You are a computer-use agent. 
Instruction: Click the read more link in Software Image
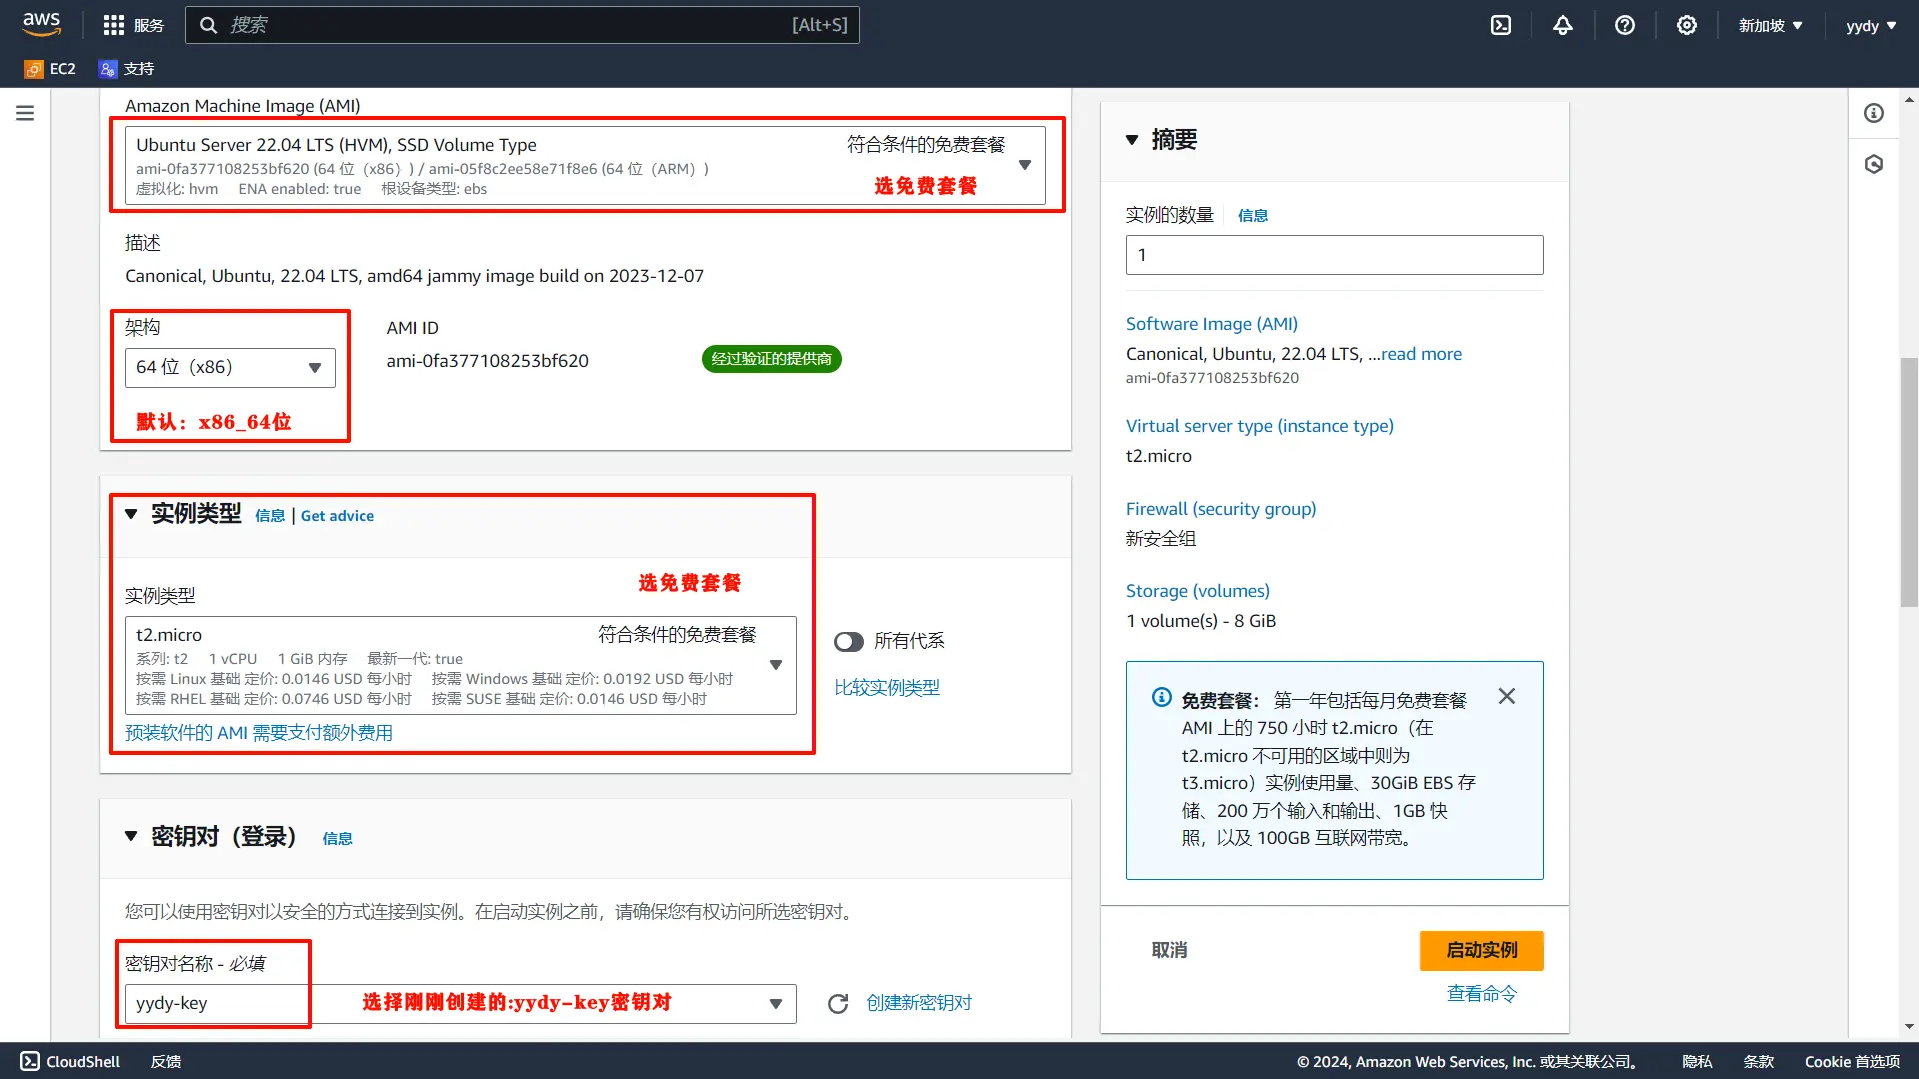1421,354
